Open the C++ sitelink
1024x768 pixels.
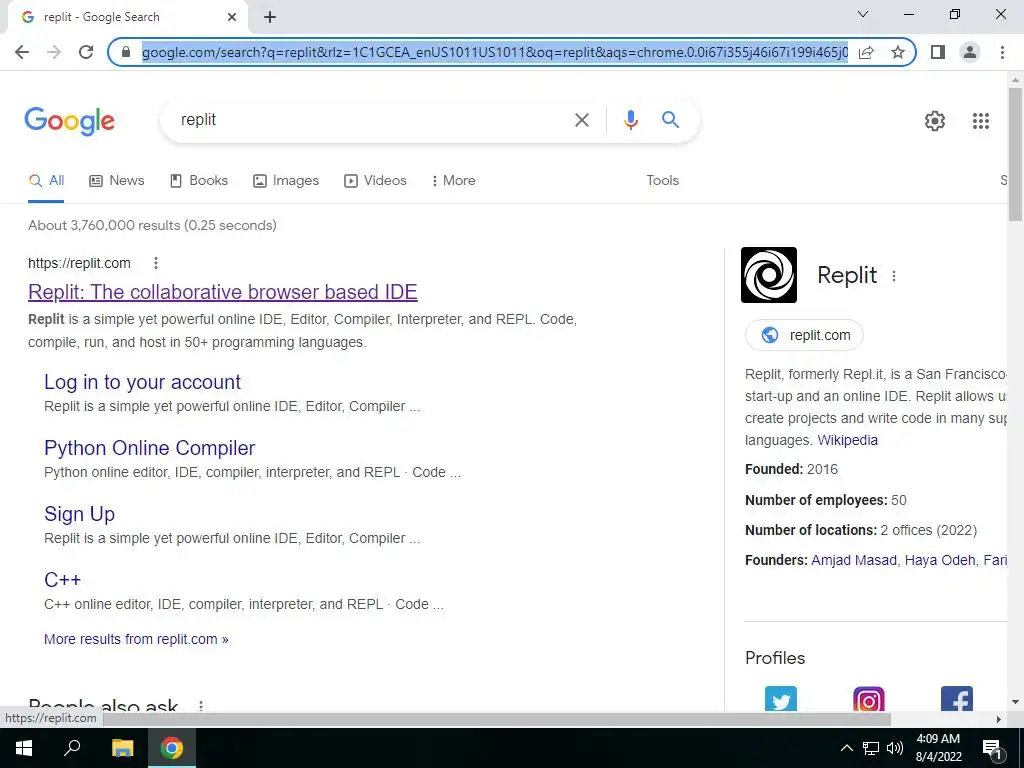click(x=63, y=580)
